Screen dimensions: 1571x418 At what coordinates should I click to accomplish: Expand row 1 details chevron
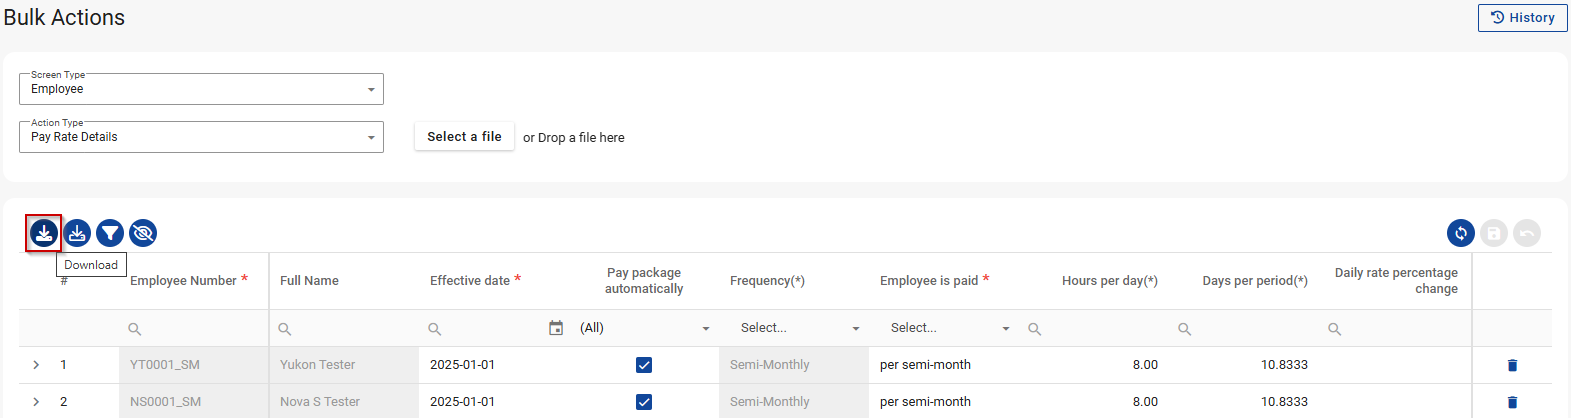click(36, 365)
